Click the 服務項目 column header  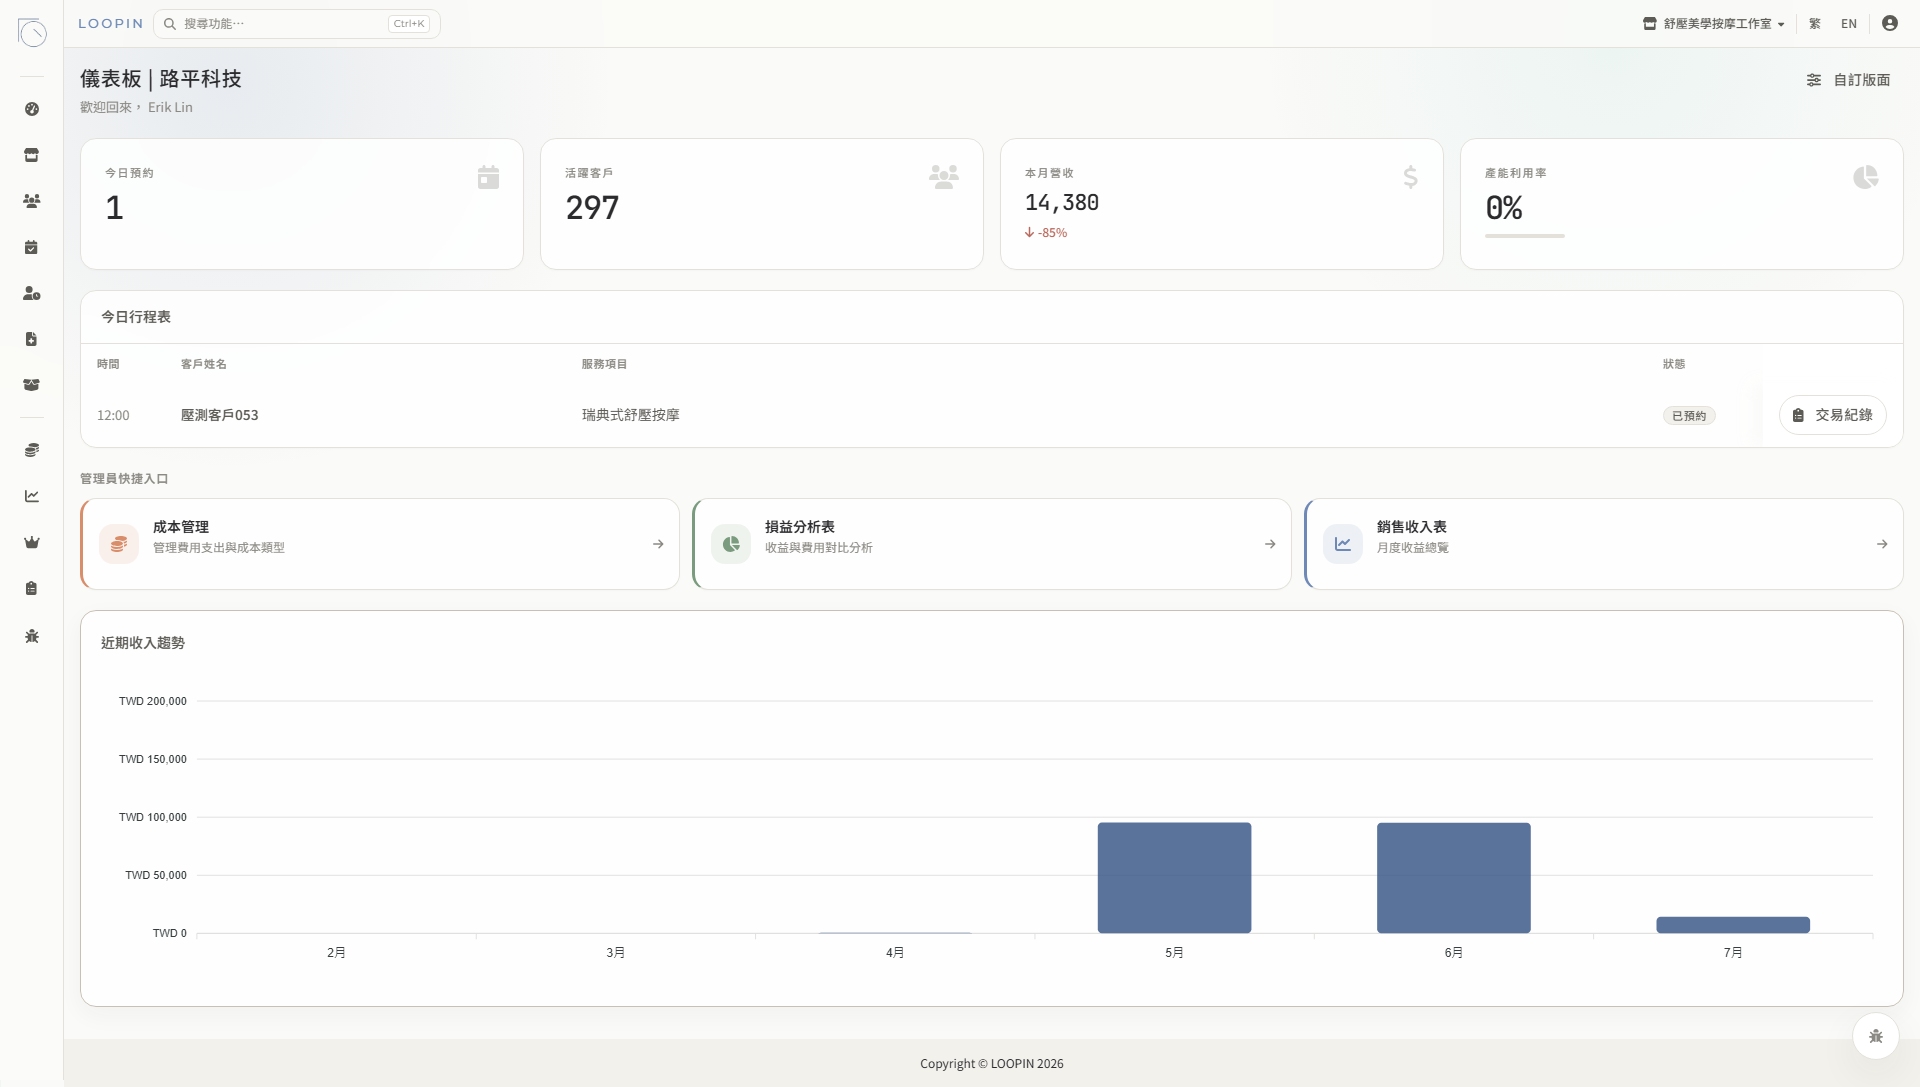[x=605, y=364]
